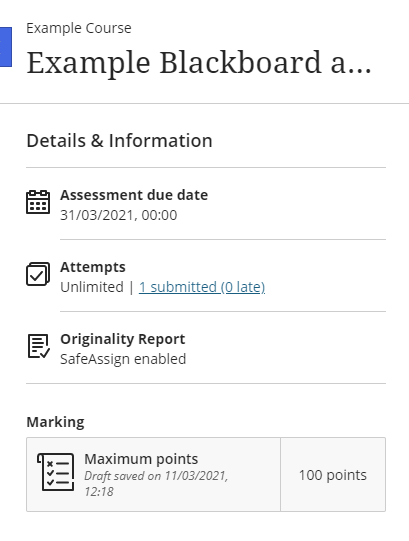Click the blue panel button at top left

coord(6,47)
